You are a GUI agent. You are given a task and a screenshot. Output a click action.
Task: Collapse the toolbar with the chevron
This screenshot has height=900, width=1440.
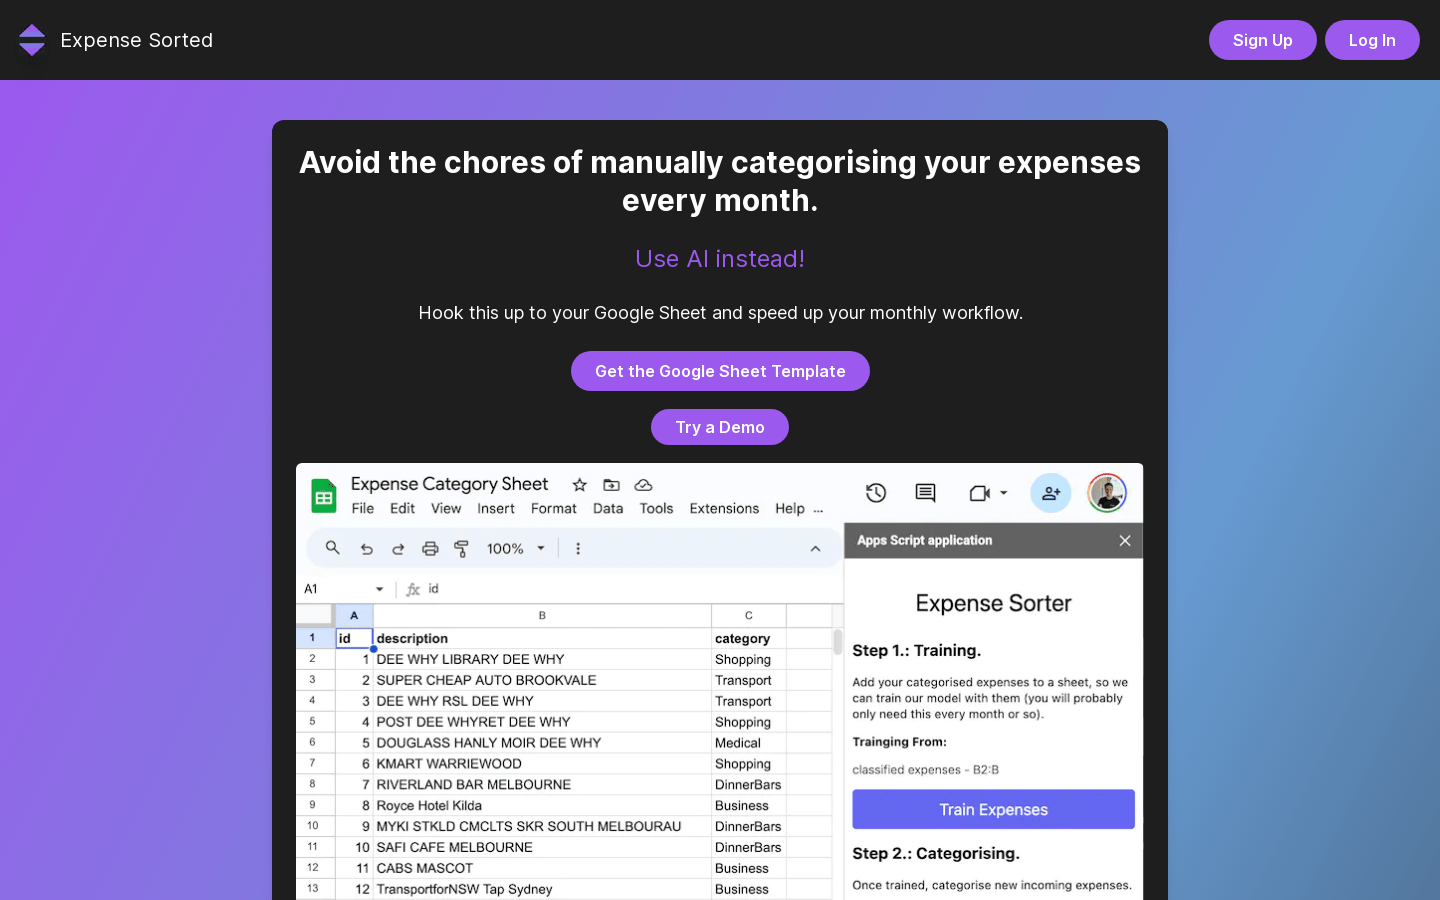(x=815, y=549)
